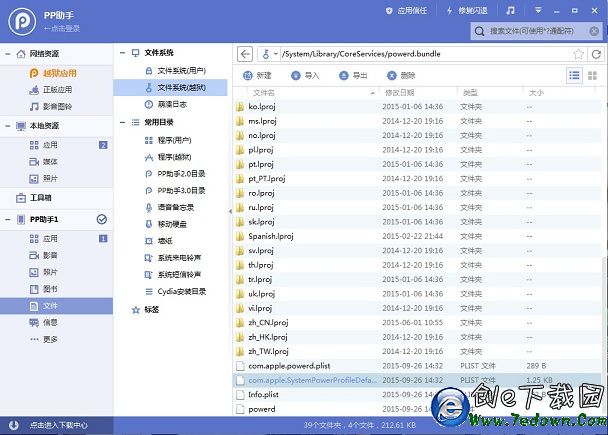
Task: Clear the search box with X icon
Action: (594, 31)
